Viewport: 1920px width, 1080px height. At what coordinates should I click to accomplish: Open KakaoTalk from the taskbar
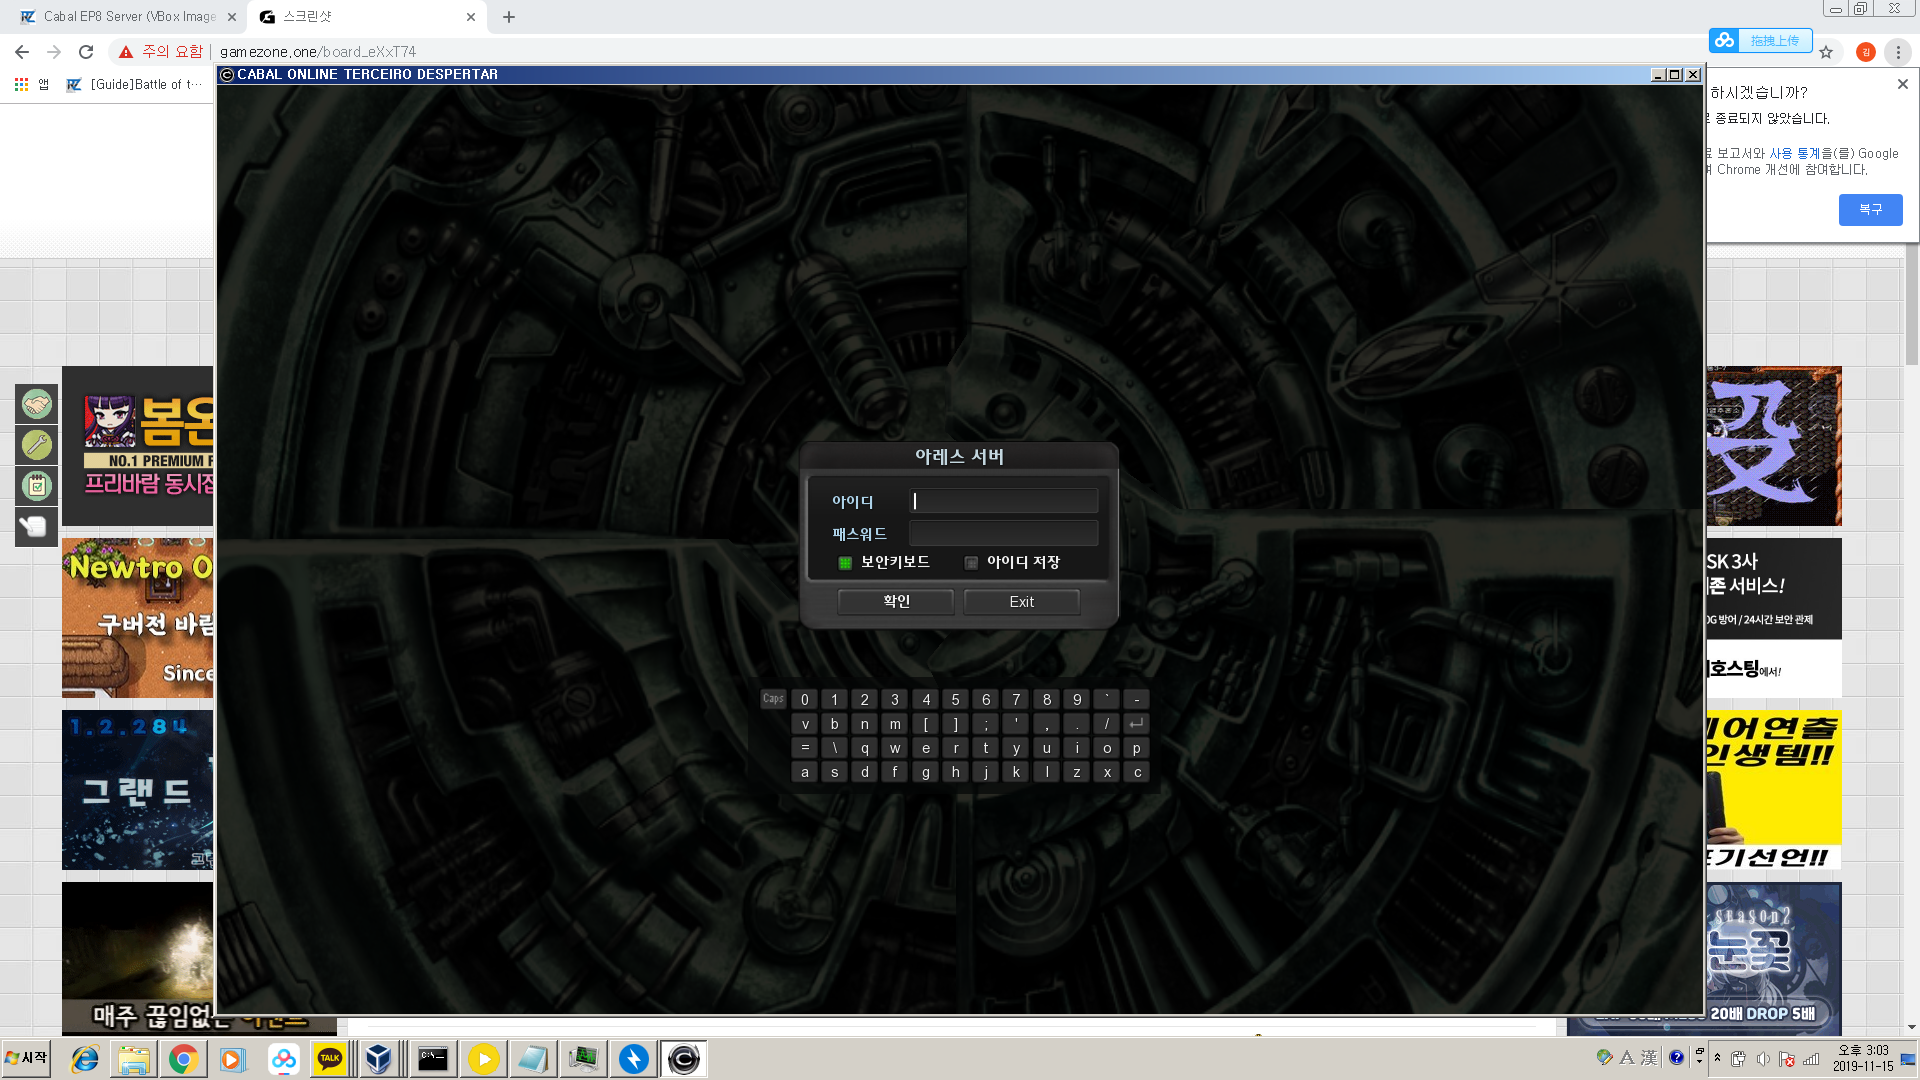[330, 1059]
